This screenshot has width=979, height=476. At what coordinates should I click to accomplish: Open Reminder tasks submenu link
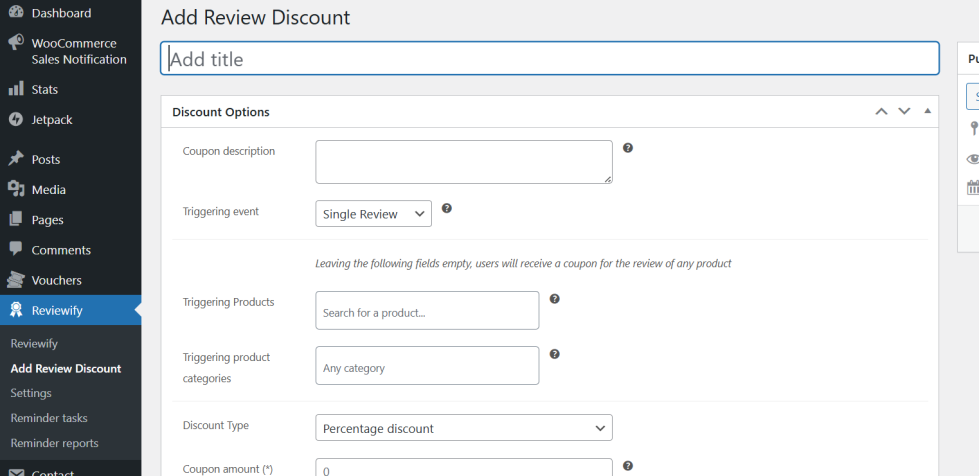[x=49, y=418]
